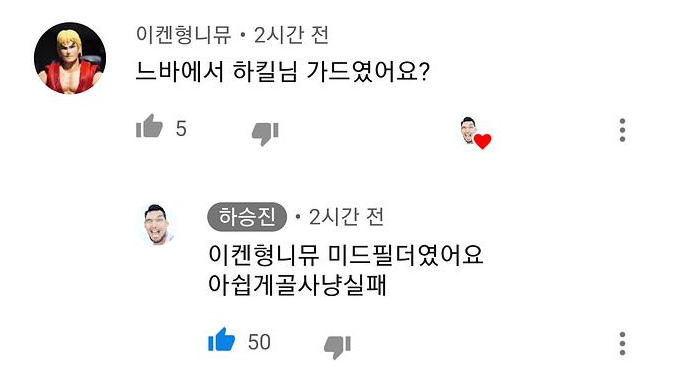Open more options for 하승진's reply
This screenshot has width=687, height=385.
[622, 343]
